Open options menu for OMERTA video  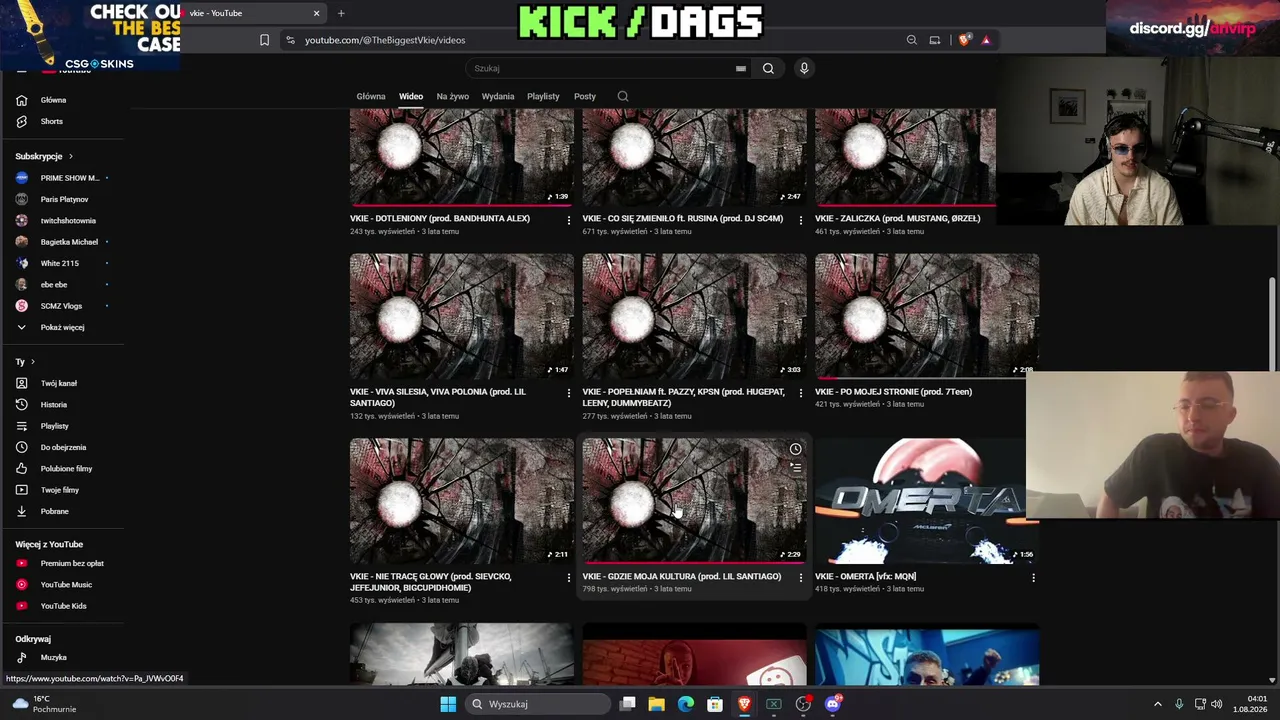1033,578
